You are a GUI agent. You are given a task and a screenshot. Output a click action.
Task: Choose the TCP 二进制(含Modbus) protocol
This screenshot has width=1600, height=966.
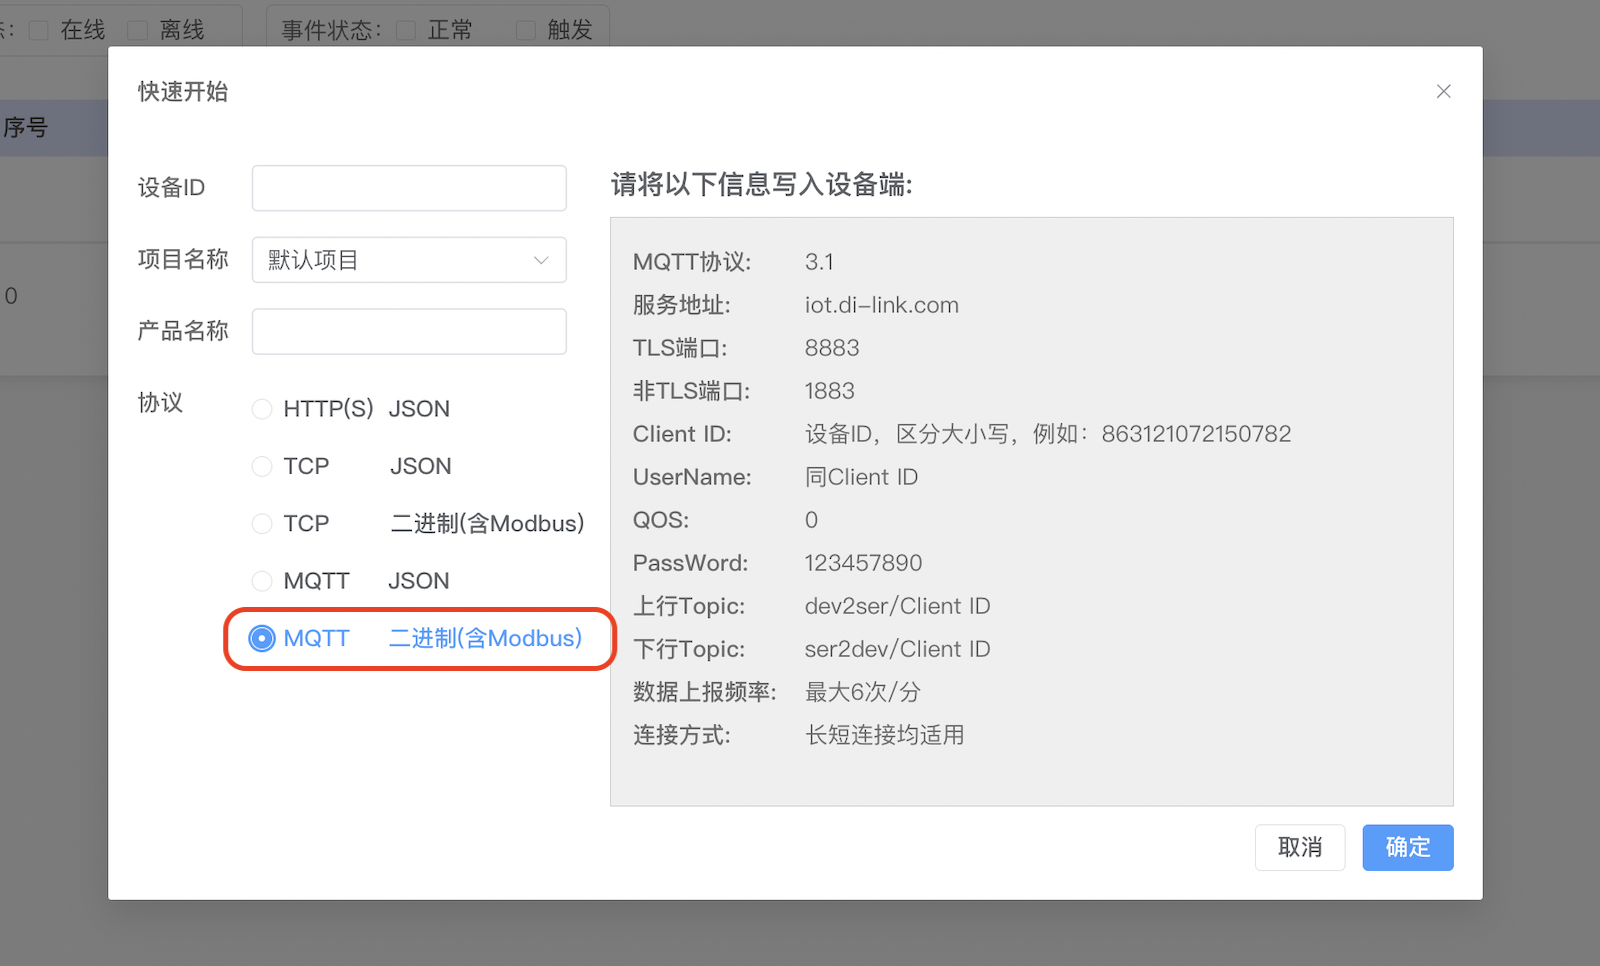tap(262, 523)
